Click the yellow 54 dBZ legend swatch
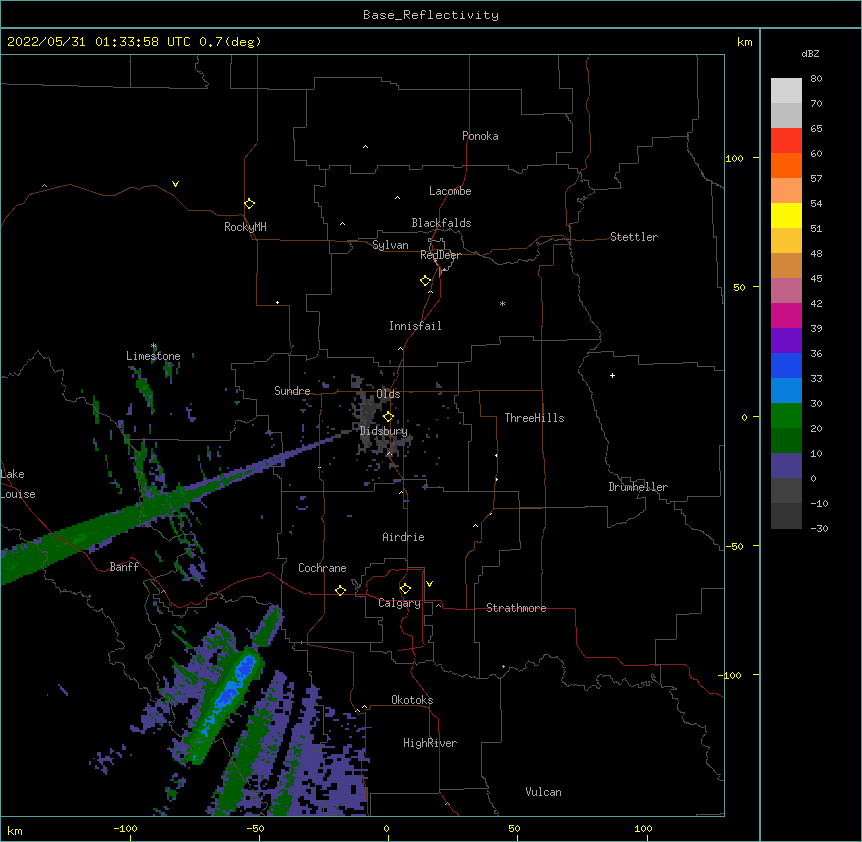Viewport: 862px width, 842px height. tap(786, 215)
